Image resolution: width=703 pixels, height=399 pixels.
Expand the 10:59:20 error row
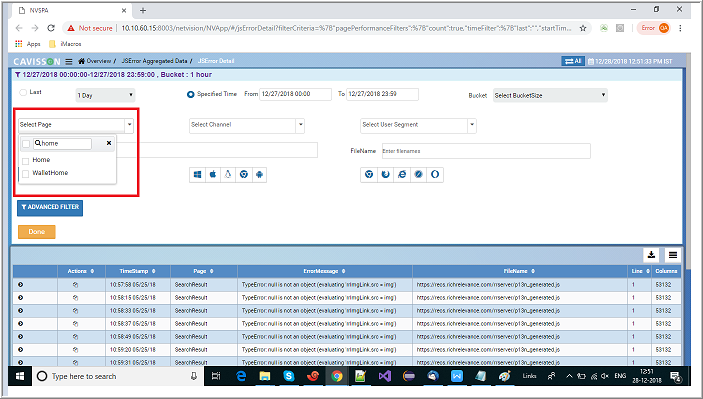coord(21,350)
